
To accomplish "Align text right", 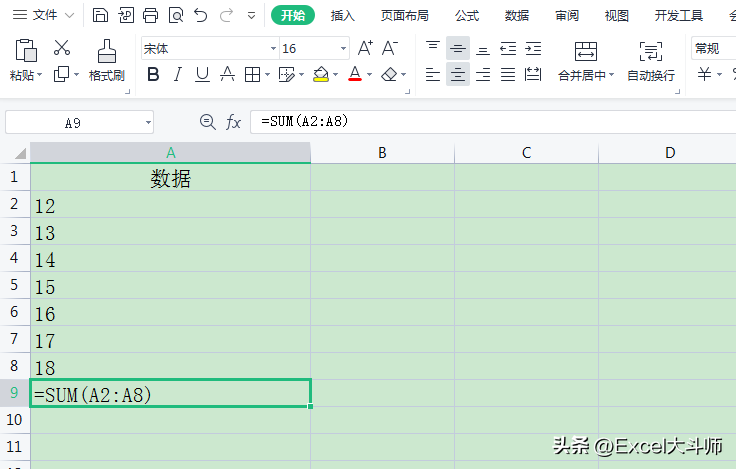I will tap(483, 74).
